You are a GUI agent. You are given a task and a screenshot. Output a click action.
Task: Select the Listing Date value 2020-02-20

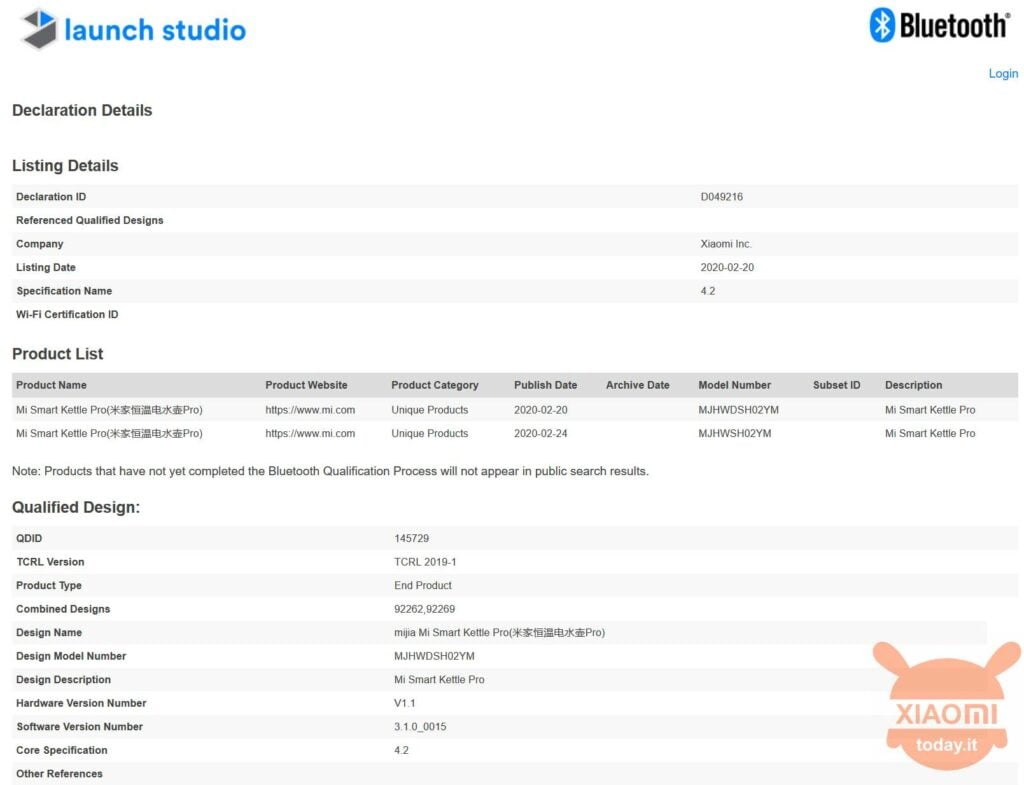click(x=727, y=267)
